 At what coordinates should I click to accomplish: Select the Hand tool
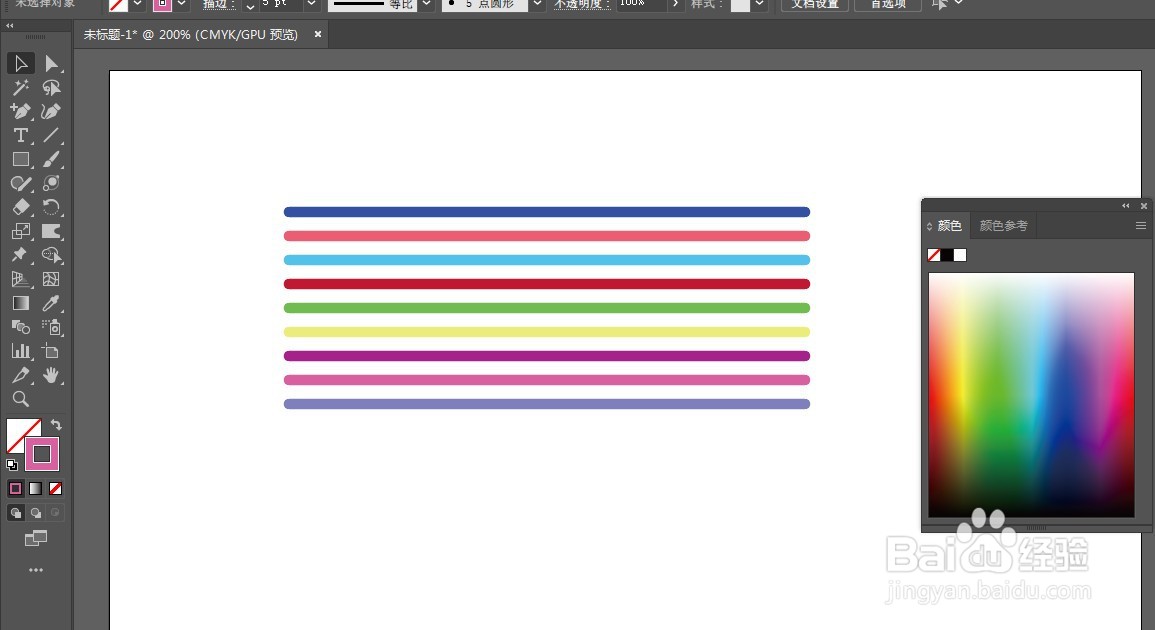[x=52, y=375]
